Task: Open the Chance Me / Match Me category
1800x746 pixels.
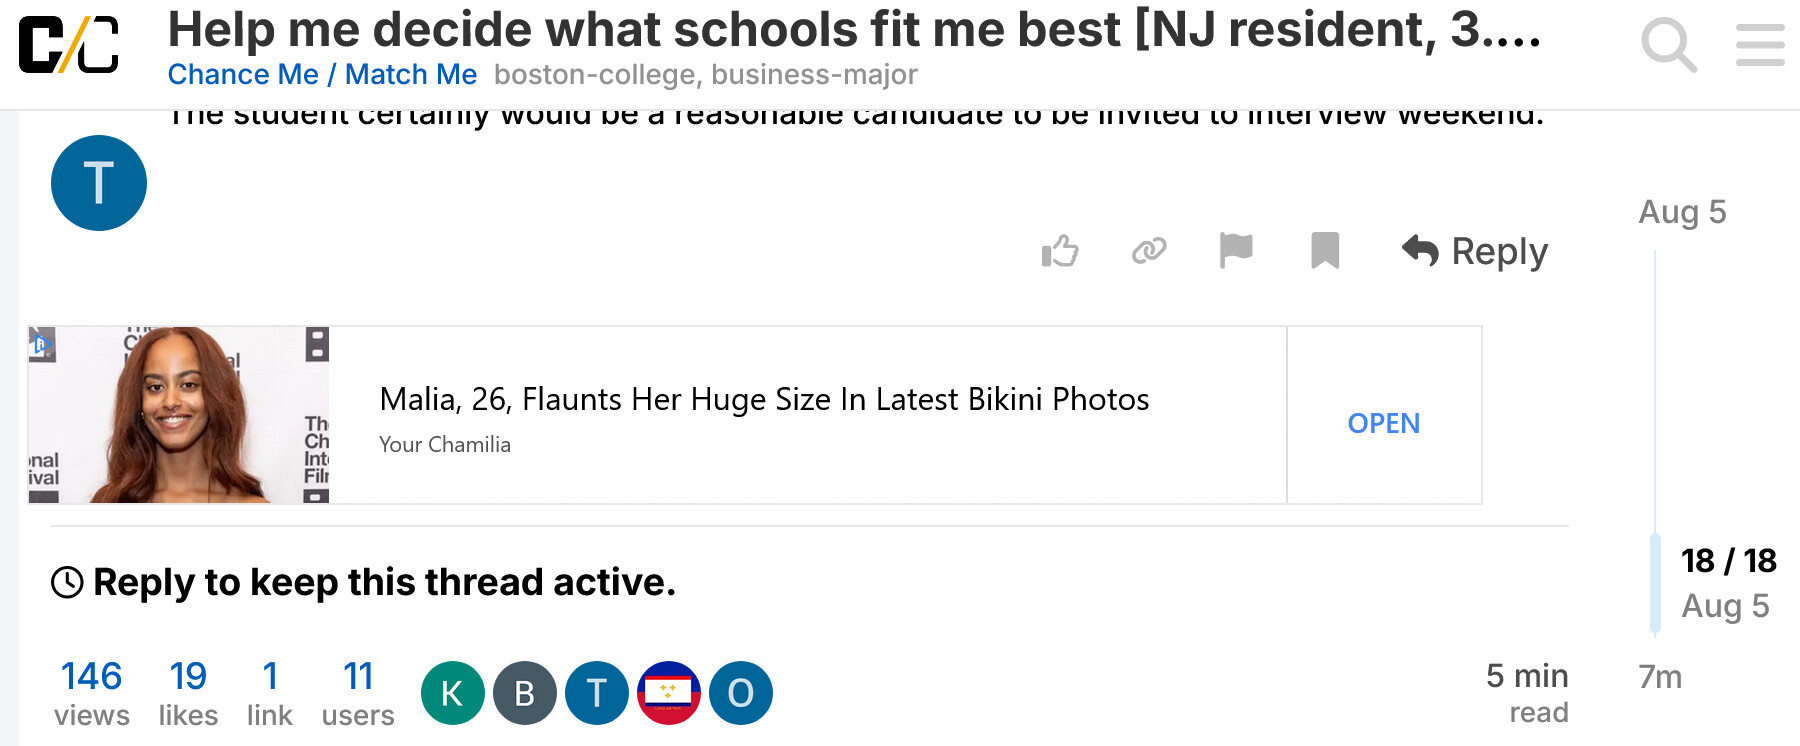Action: (322, 75)
